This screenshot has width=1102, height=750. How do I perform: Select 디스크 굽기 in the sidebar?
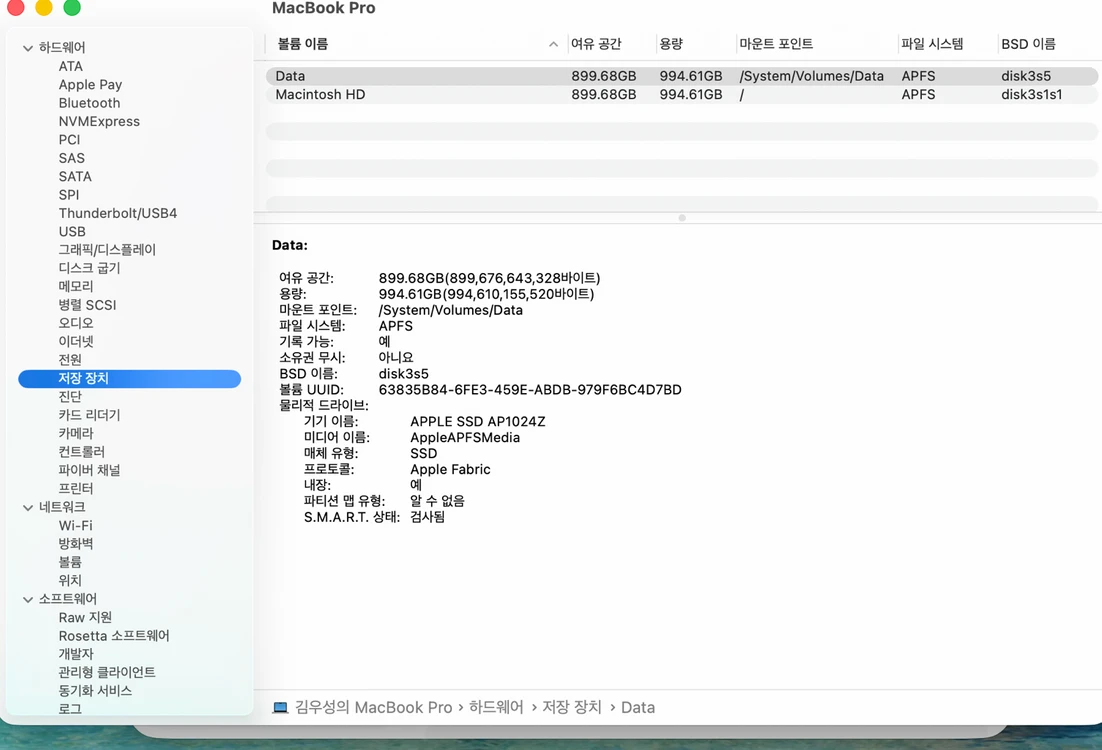click(89, 268)
